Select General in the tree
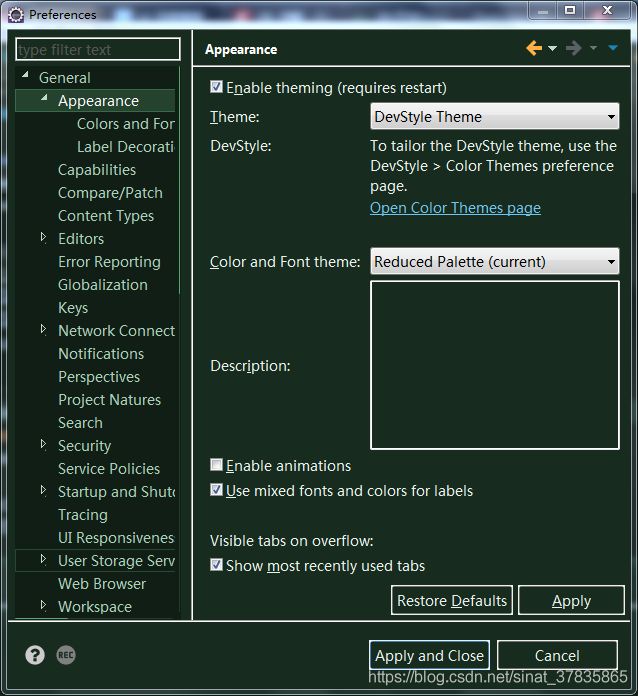This screenshot has height=696, width=638. (x=64, y=78)
